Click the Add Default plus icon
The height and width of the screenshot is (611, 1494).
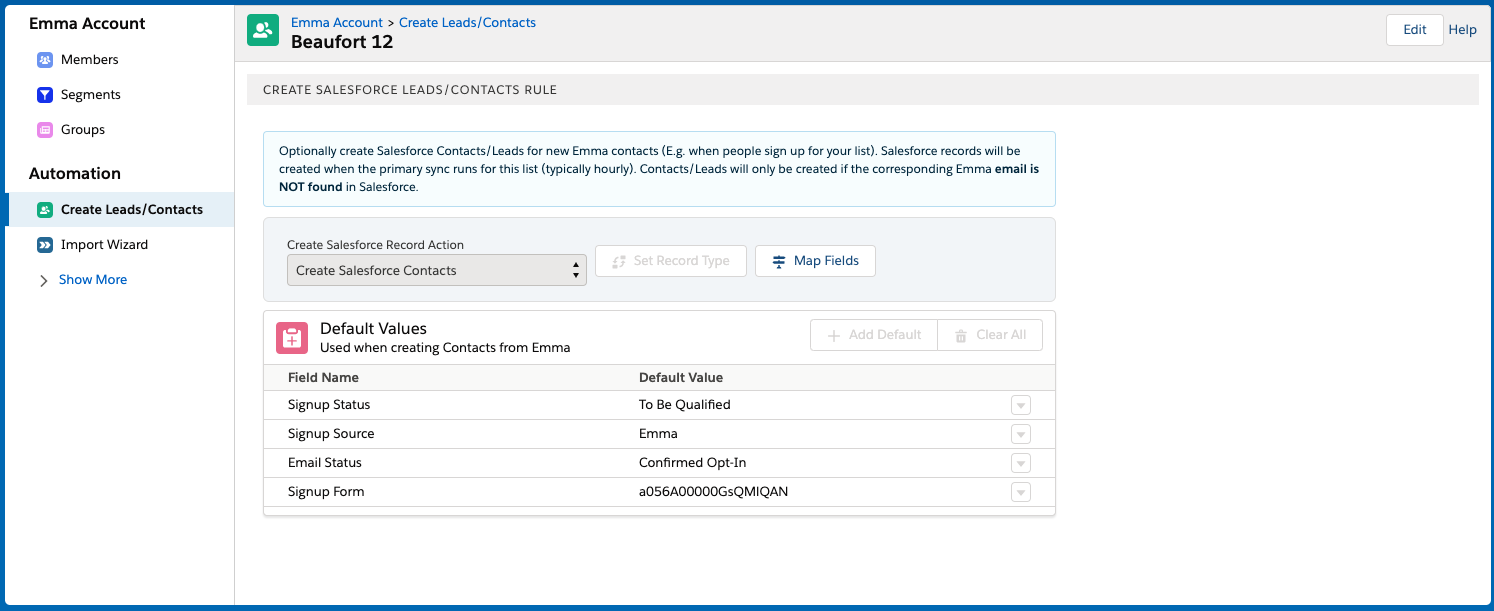click(834, 335)
